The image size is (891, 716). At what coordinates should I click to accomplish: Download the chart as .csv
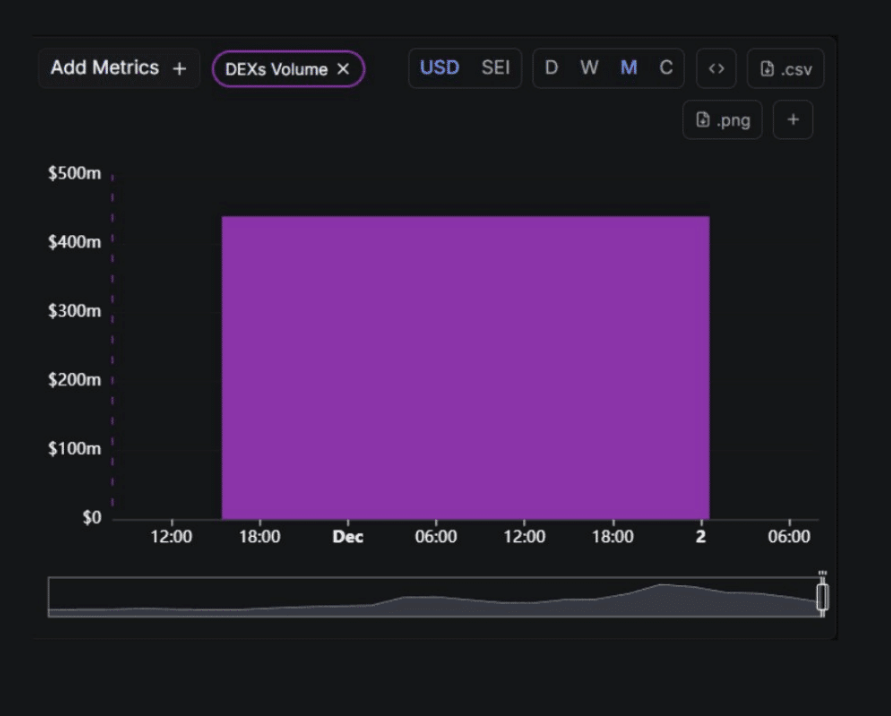(x=785, y=69)
